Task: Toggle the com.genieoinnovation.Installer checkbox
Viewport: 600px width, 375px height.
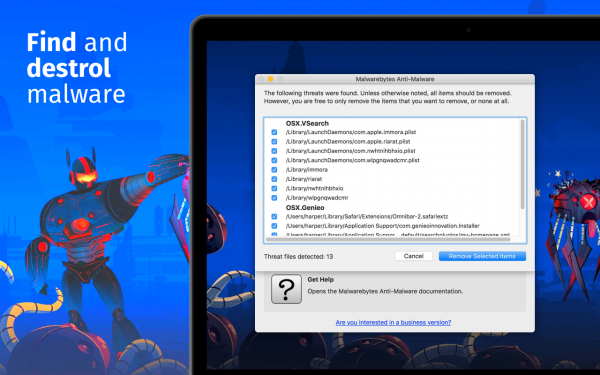Action: tap(274, 226)
